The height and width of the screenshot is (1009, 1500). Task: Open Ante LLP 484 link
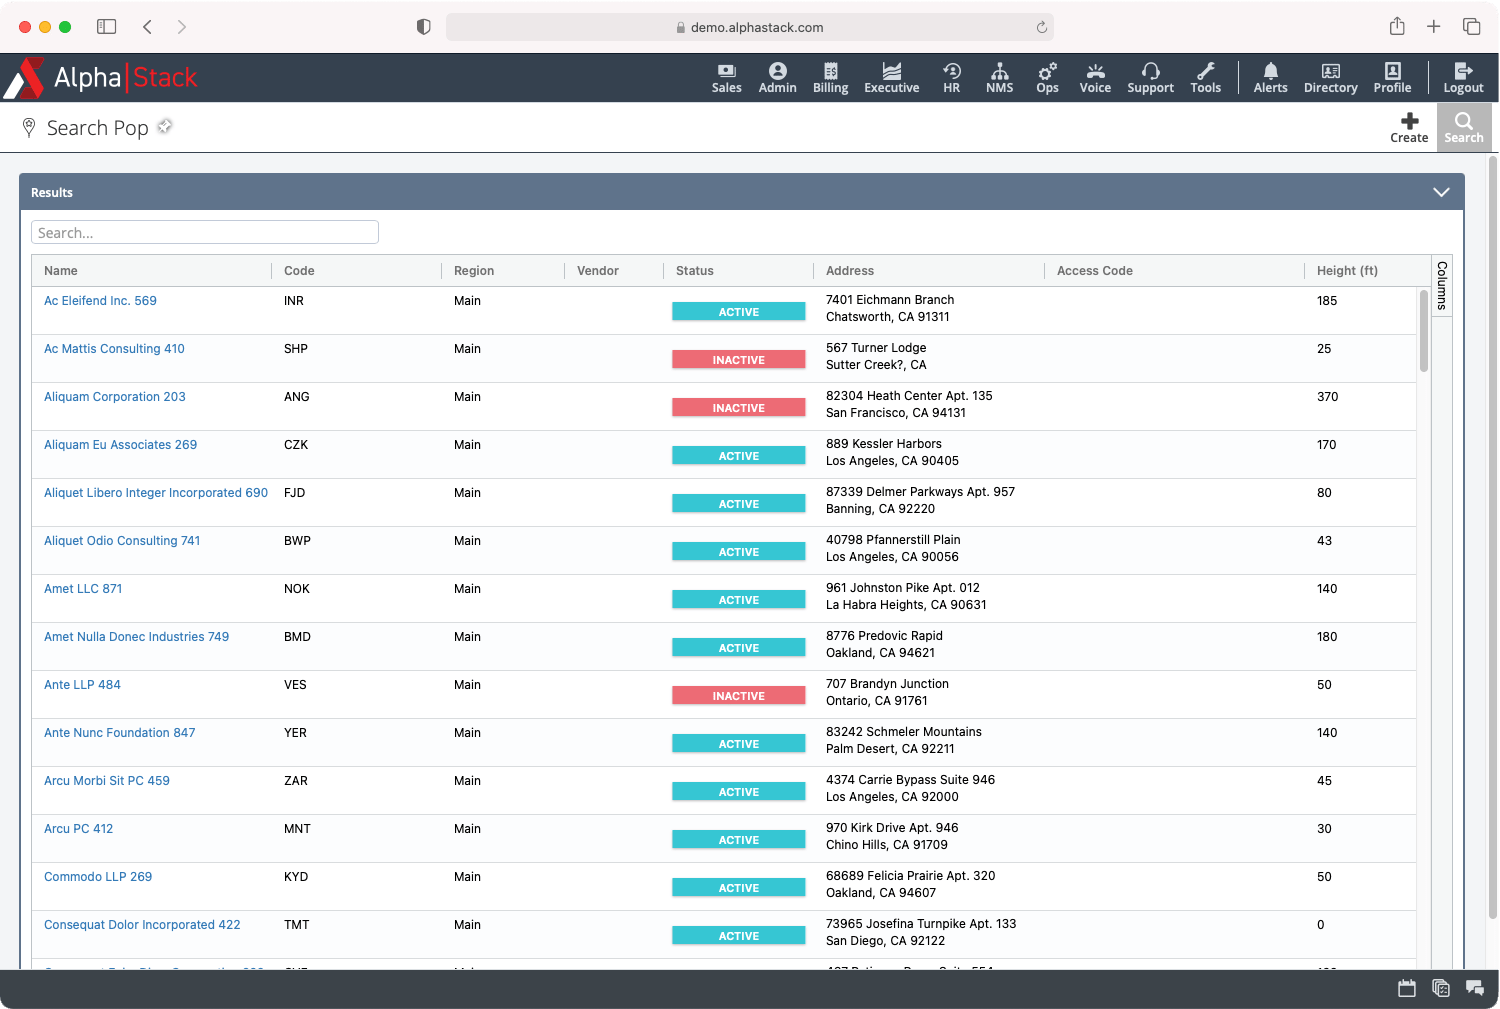82,685
